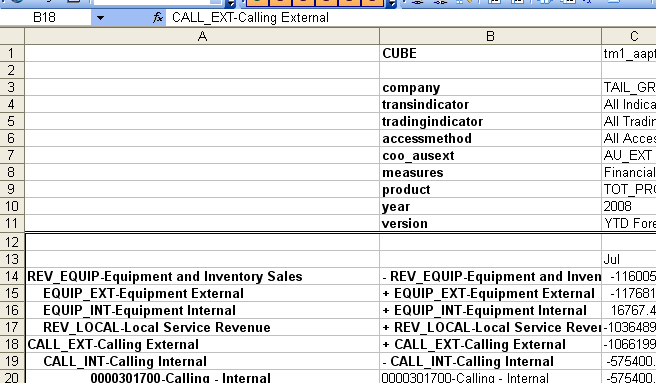Click cell A20 0000301700-Calling - Internal

202,377
